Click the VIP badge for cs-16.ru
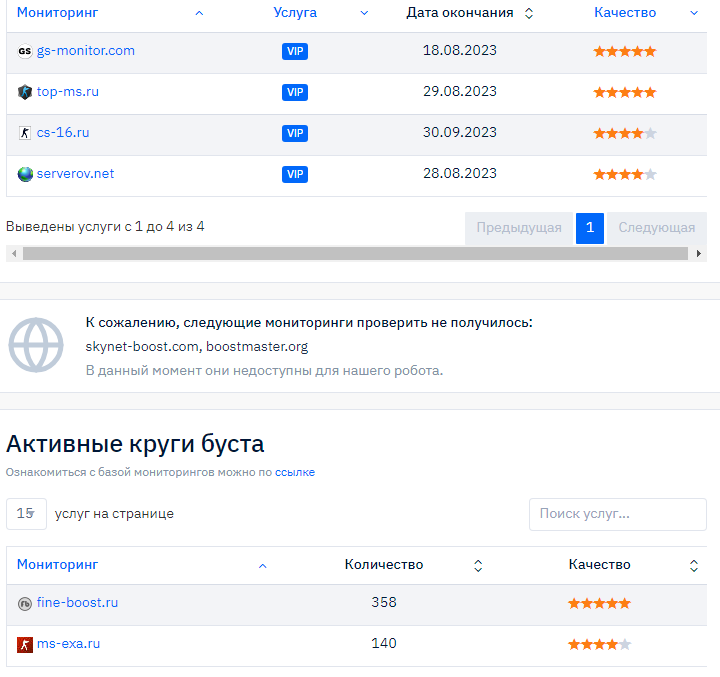This screenshot has width=720, height=677. pyautogui.click(x=295, y=133)
